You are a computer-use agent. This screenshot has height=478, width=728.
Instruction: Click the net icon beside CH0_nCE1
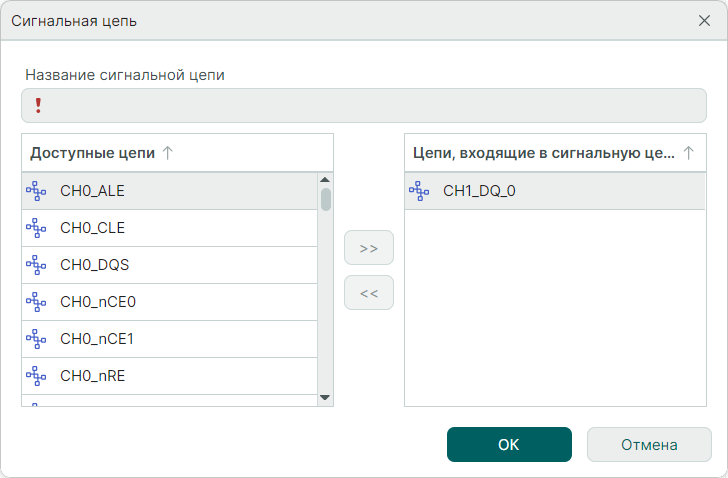(x=36, y=339)
